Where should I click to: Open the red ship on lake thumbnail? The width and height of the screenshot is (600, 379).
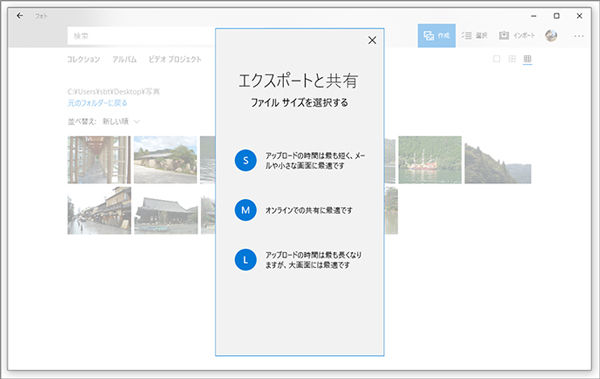[x=430, y=160]
